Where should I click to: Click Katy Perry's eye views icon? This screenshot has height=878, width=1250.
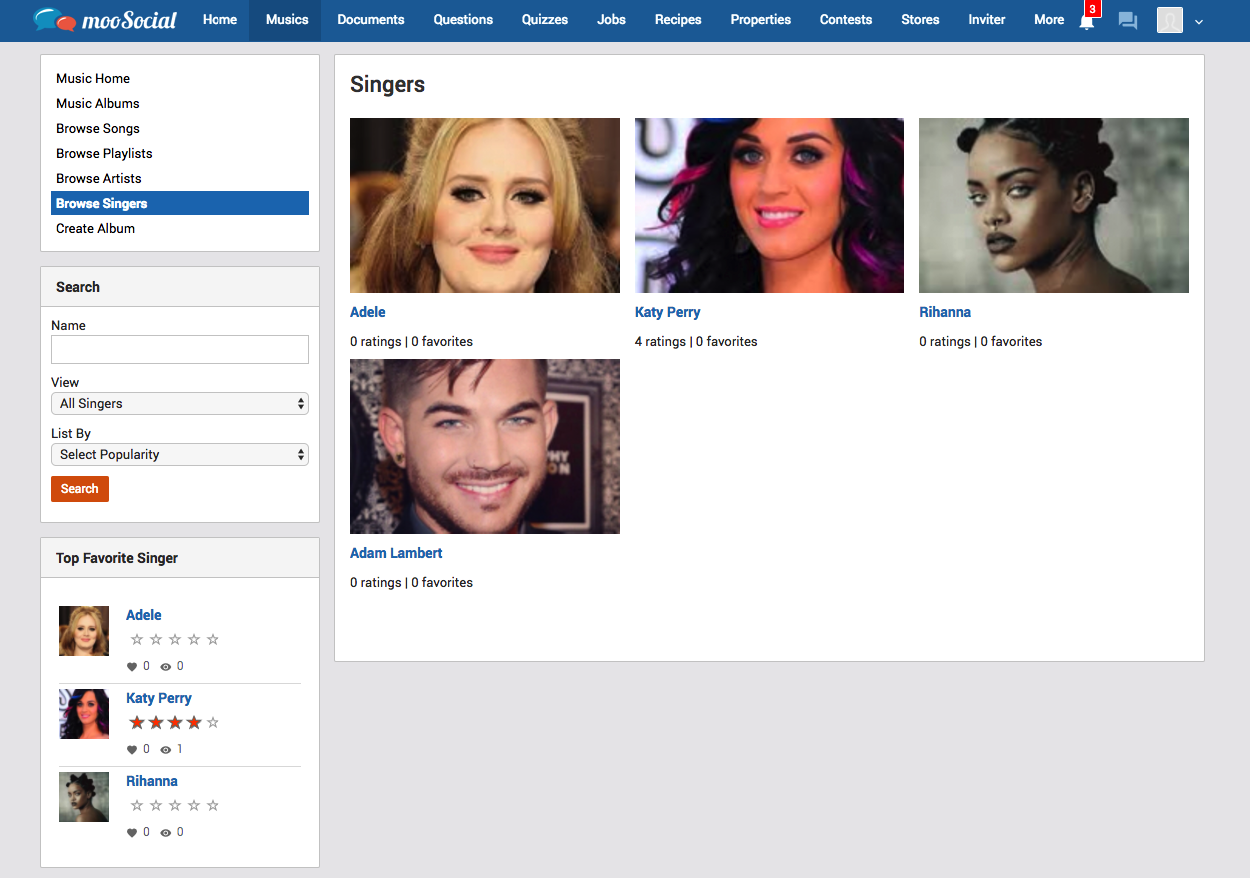(165, 749)
